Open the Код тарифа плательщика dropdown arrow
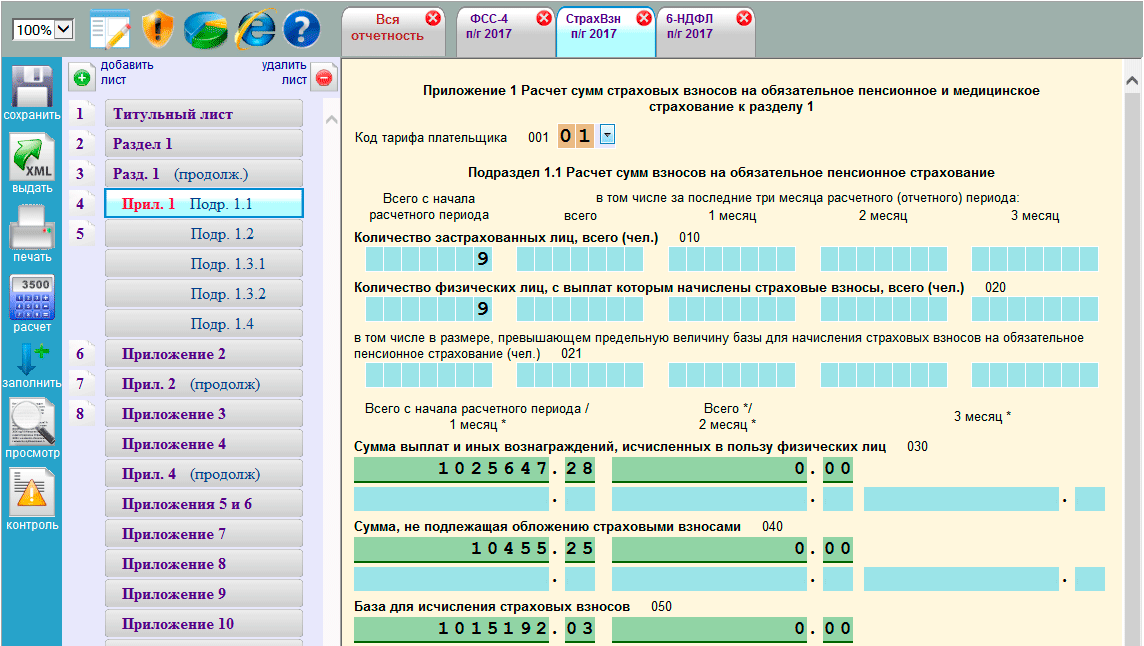Image resolution: width=1144 pixels, height=646 pixels. point(607,135)
